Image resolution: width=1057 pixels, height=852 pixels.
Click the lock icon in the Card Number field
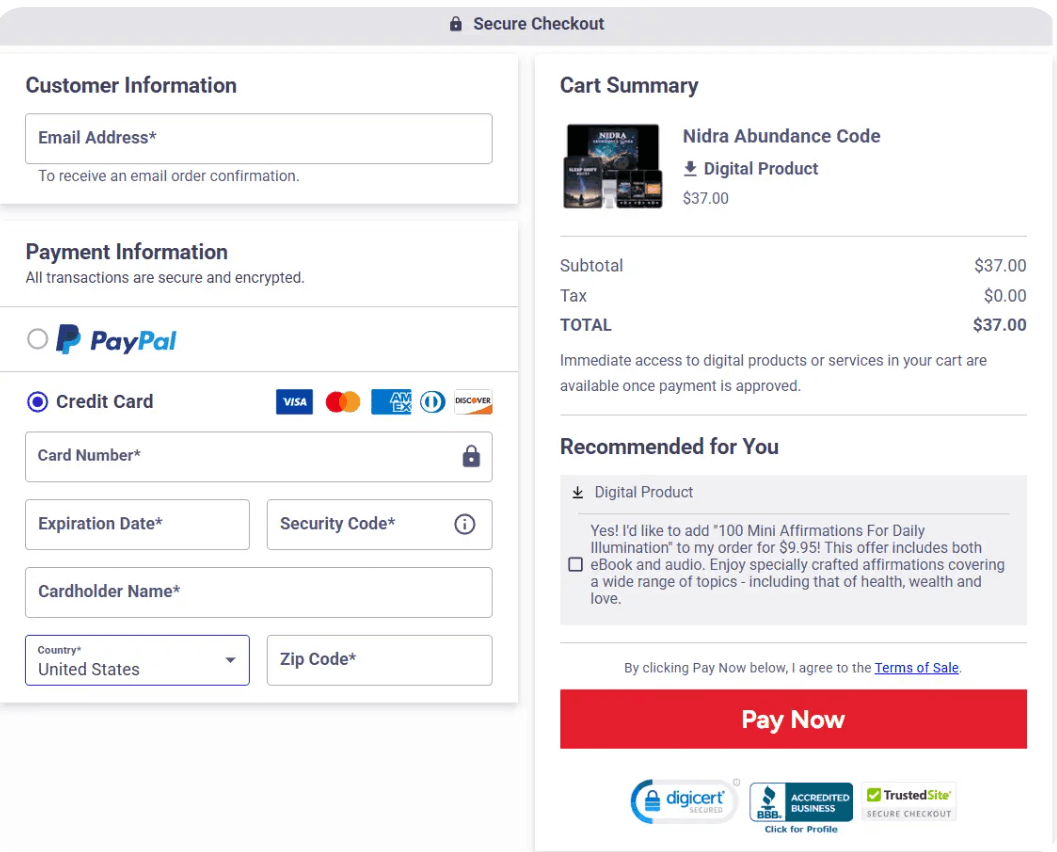pyautogui.click(x=470, y=456)
